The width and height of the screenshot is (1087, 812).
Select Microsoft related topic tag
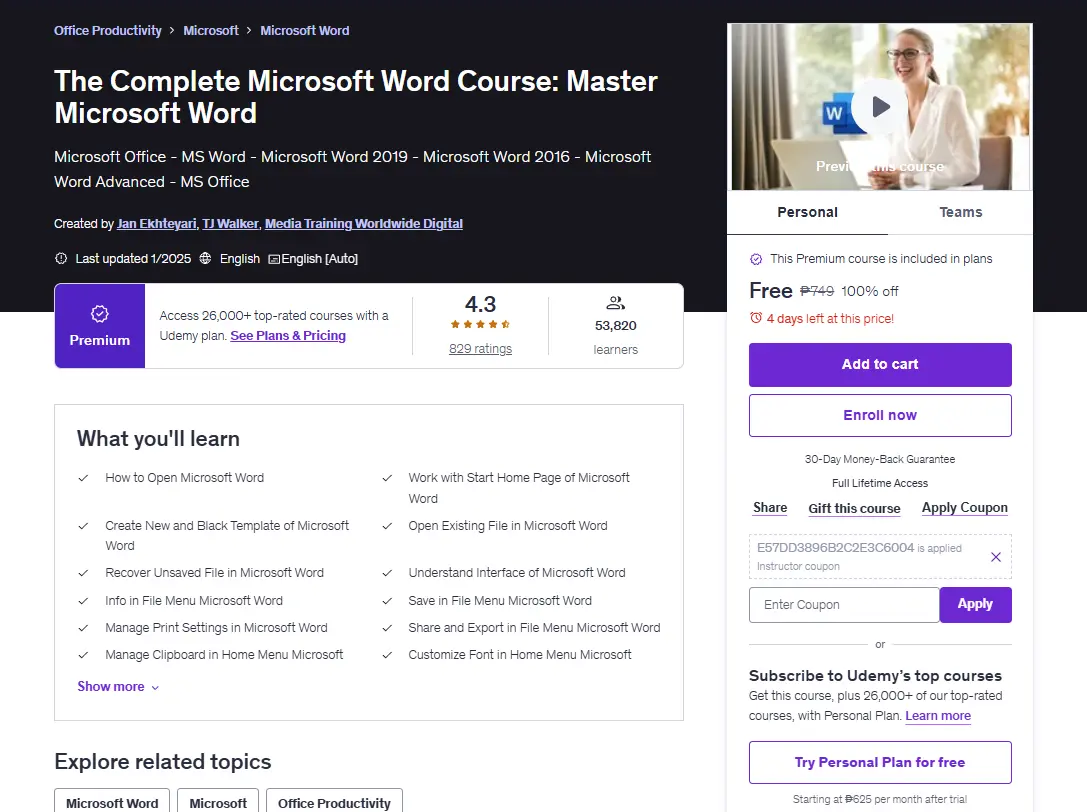pos(218,802)
